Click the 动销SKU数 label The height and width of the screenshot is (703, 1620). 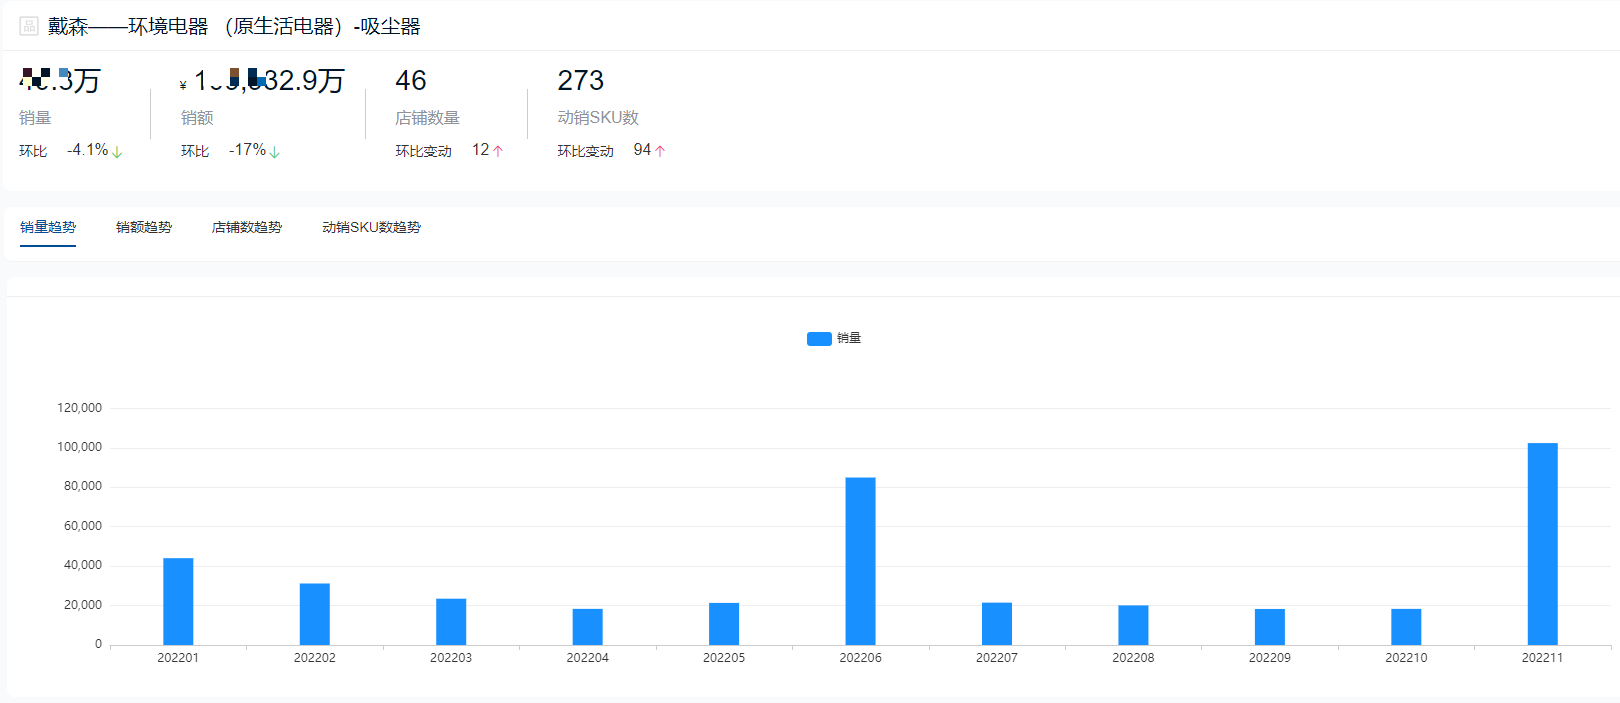pos(598,118)
